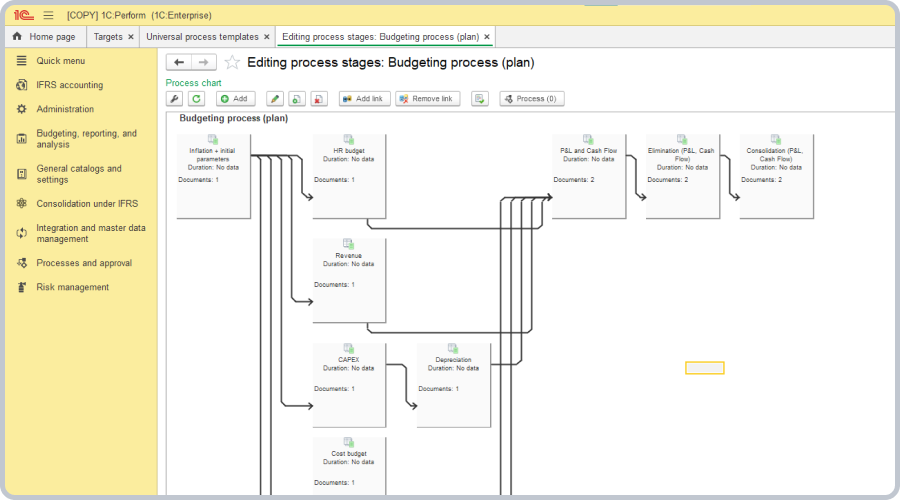Open Risk management section
The image size is (900, 500).
[x=72, y=287]
